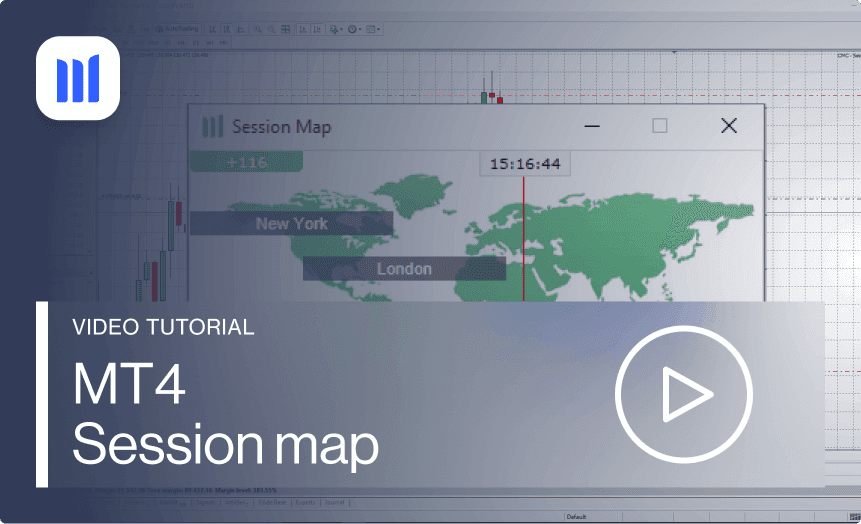Click the tile windows grid icon

pyautogui.click(x=285, y=29)
